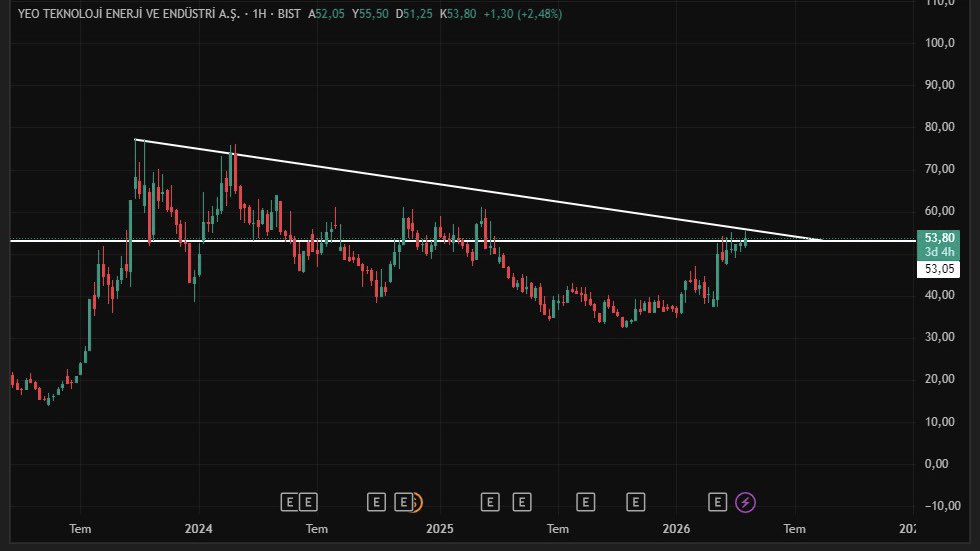
Task: Click the 3d 4h countdown on the price tag
Action: (939, 252)
